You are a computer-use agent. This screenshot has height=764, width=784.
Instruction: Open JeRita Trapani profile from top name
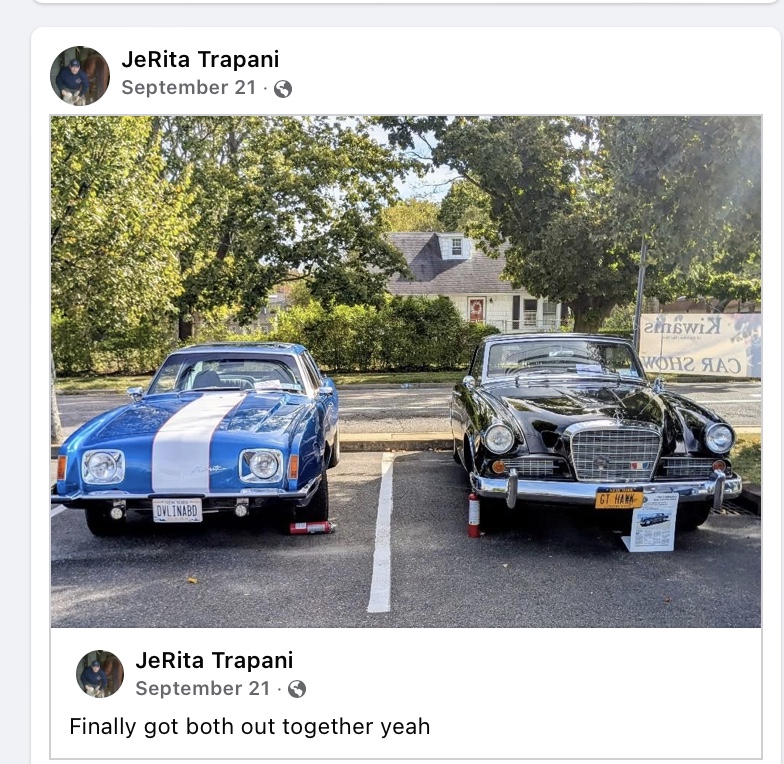point(200,59)
